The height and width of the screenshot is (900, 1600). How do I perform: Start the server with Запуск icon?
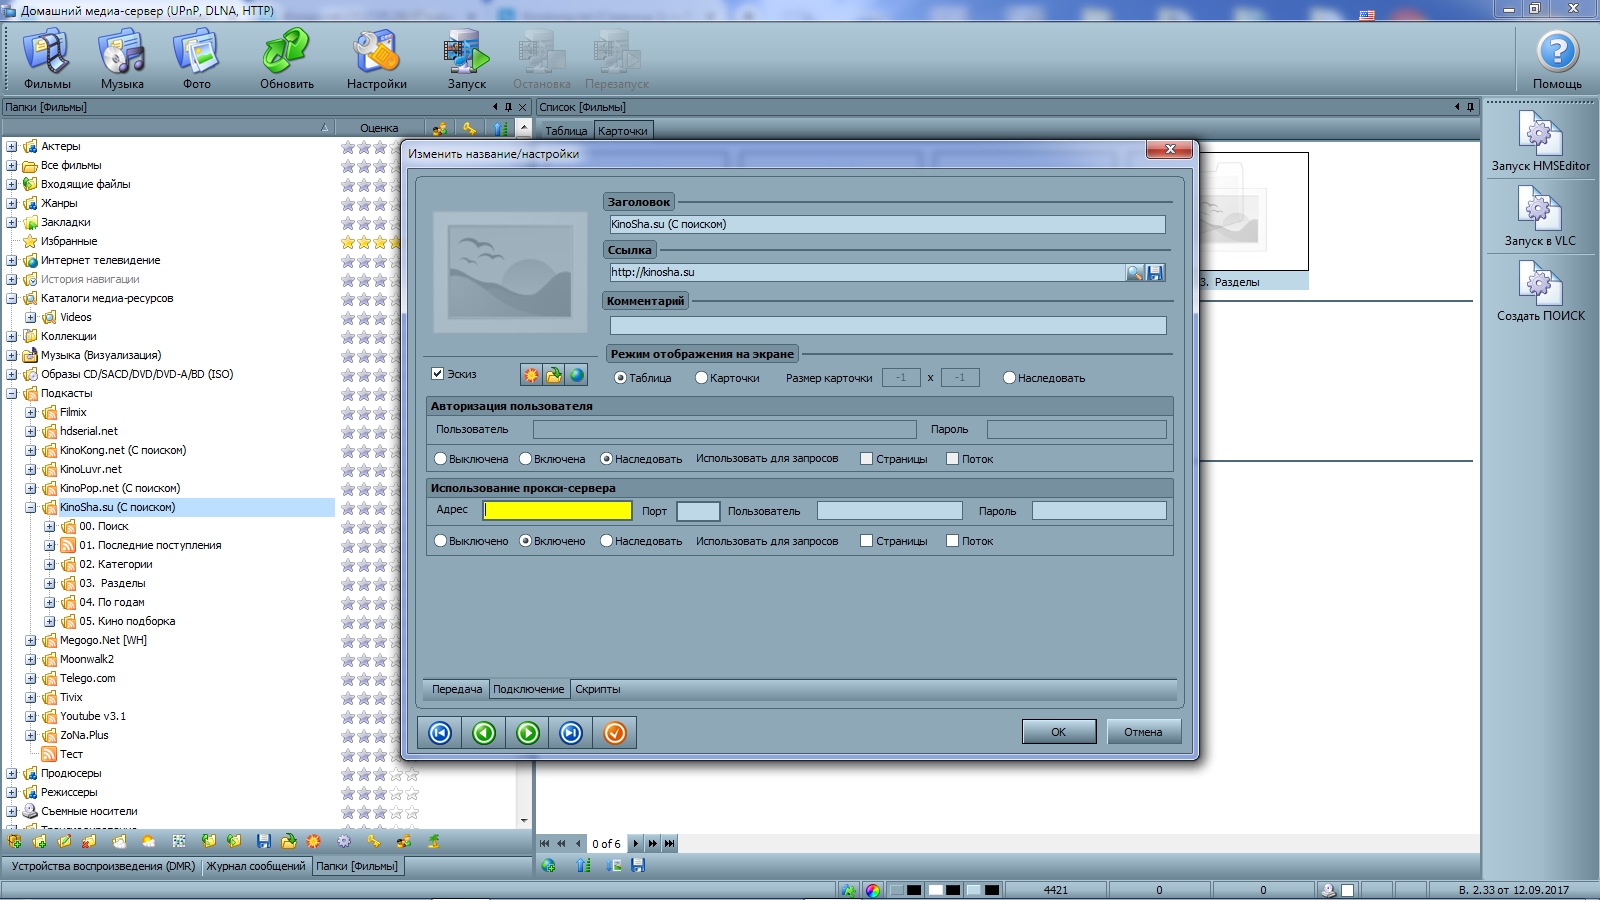coord(466,58)
